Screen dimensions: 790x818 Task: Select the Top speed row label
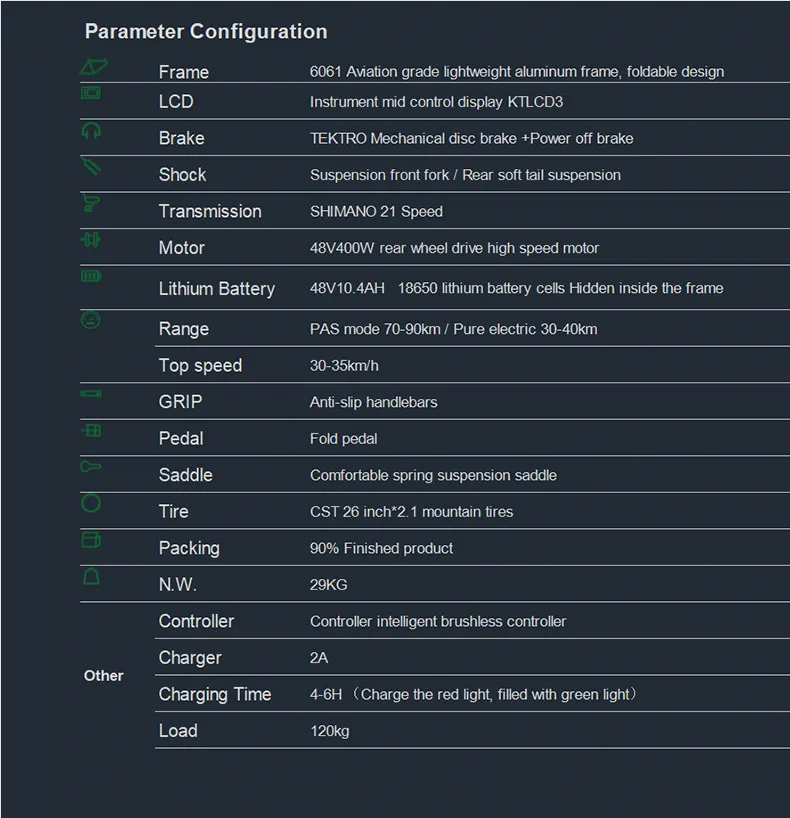[200, 366]
